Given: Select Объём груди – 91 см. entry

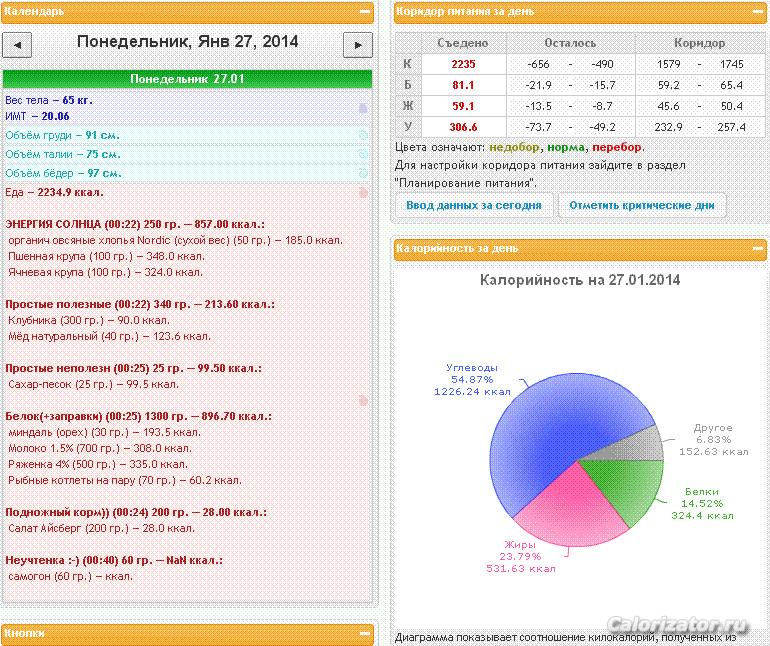Looking at the screenshot, I should click(x=62, y=135).
